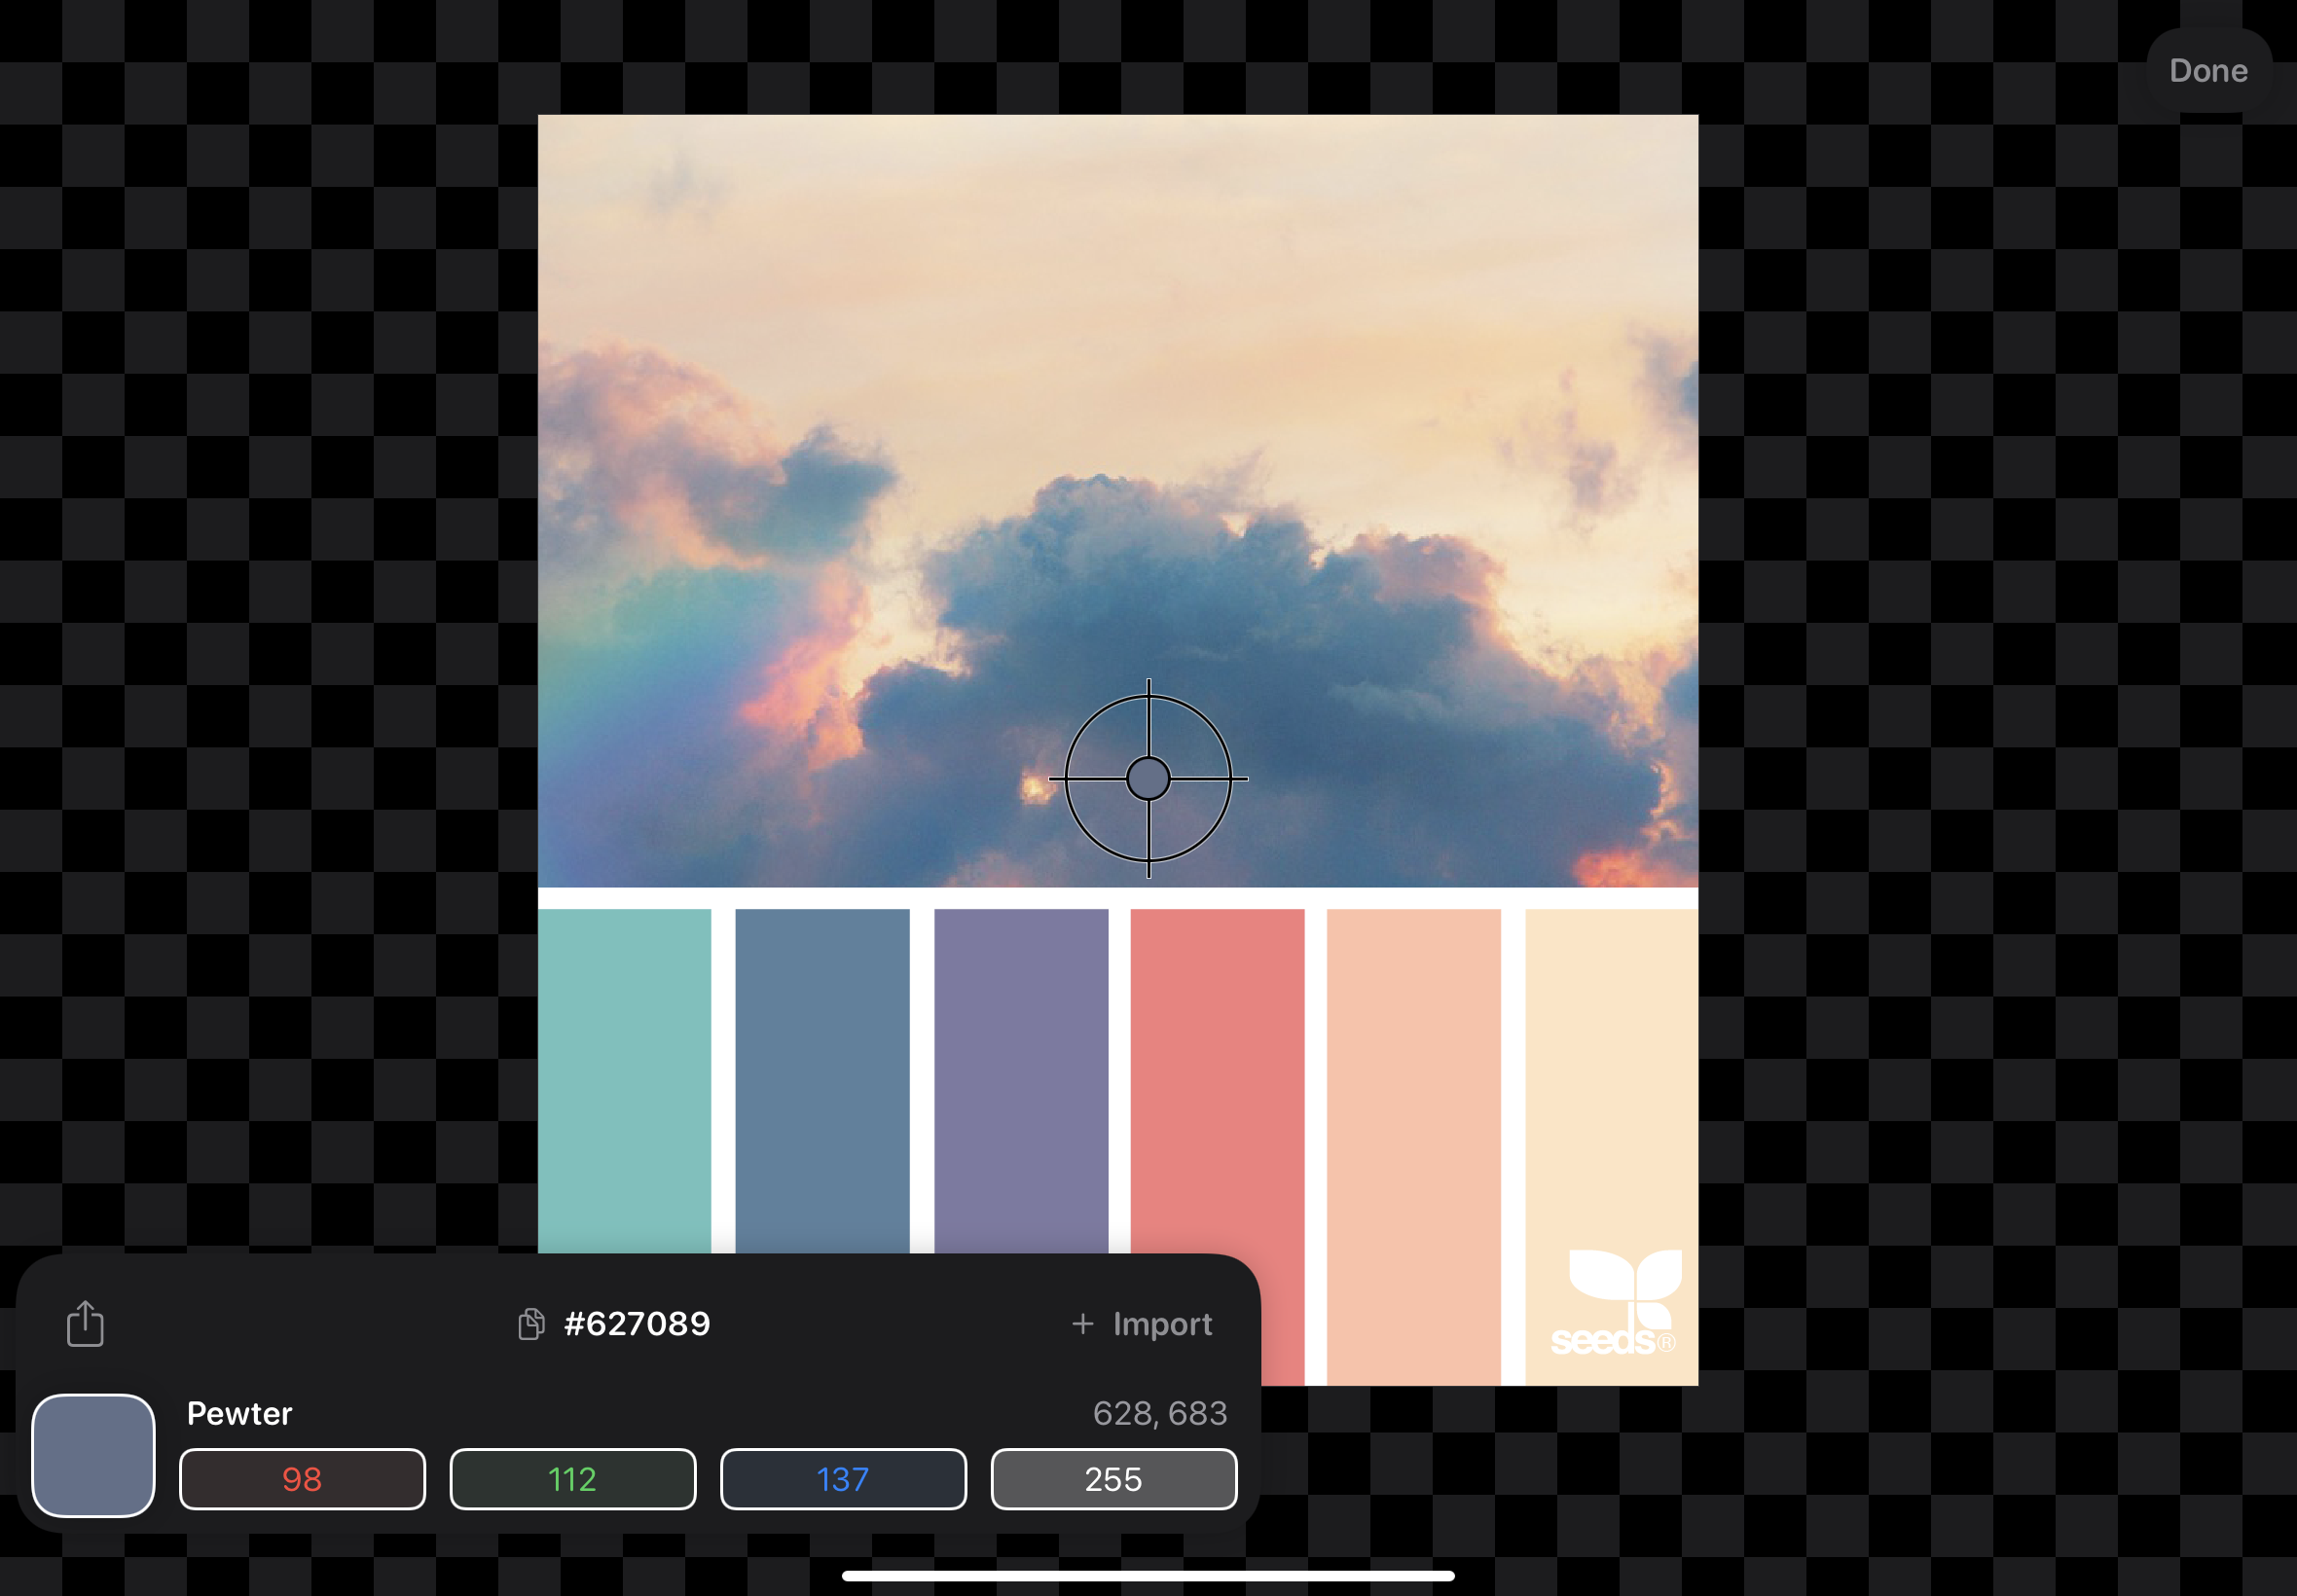
Task: Click the #627089 hex code text
Action: [637, 1323]
